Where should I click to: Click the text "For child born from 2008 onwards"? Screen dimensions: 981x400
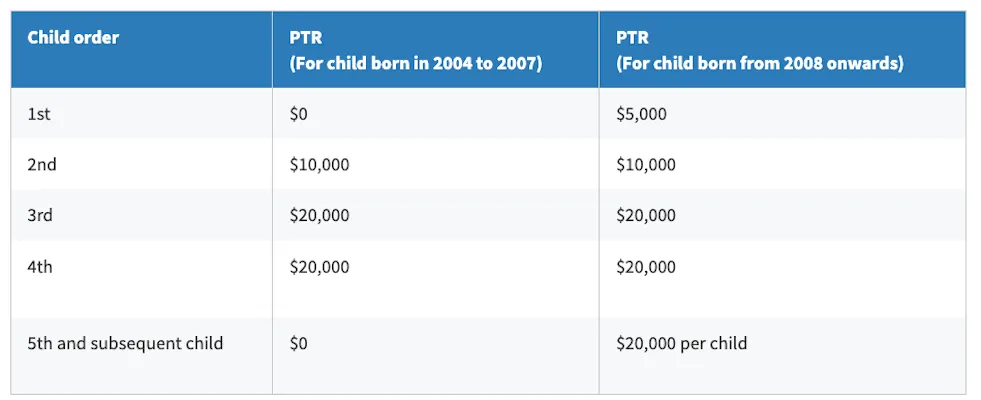click(760, 64)
